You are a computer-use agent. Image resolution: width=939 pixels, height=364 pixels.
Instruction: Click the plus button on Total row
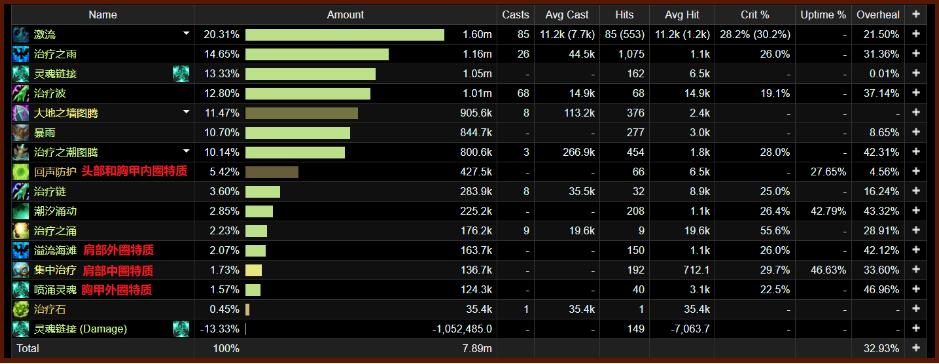tap(916, 348)
